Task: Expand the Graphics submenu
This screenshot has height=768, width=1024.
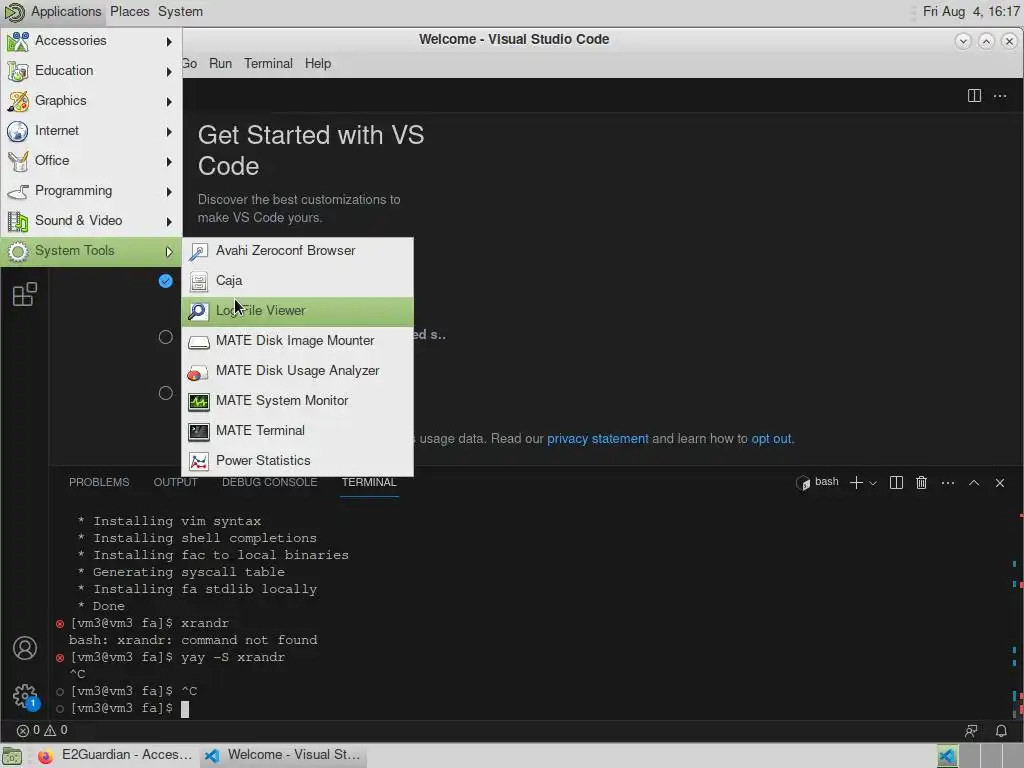Action: click(91, 101)
